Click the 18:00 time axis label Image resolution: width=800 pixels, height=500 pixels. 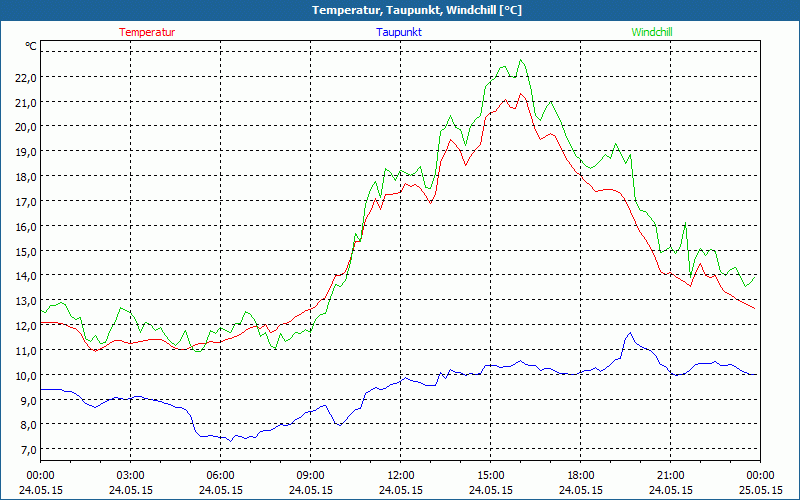tap(581, 476)
